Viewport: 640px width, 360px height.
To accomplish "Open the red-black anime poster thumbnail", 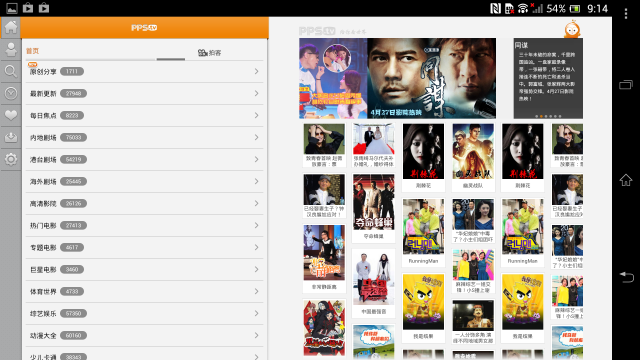I will pos(324,329).
